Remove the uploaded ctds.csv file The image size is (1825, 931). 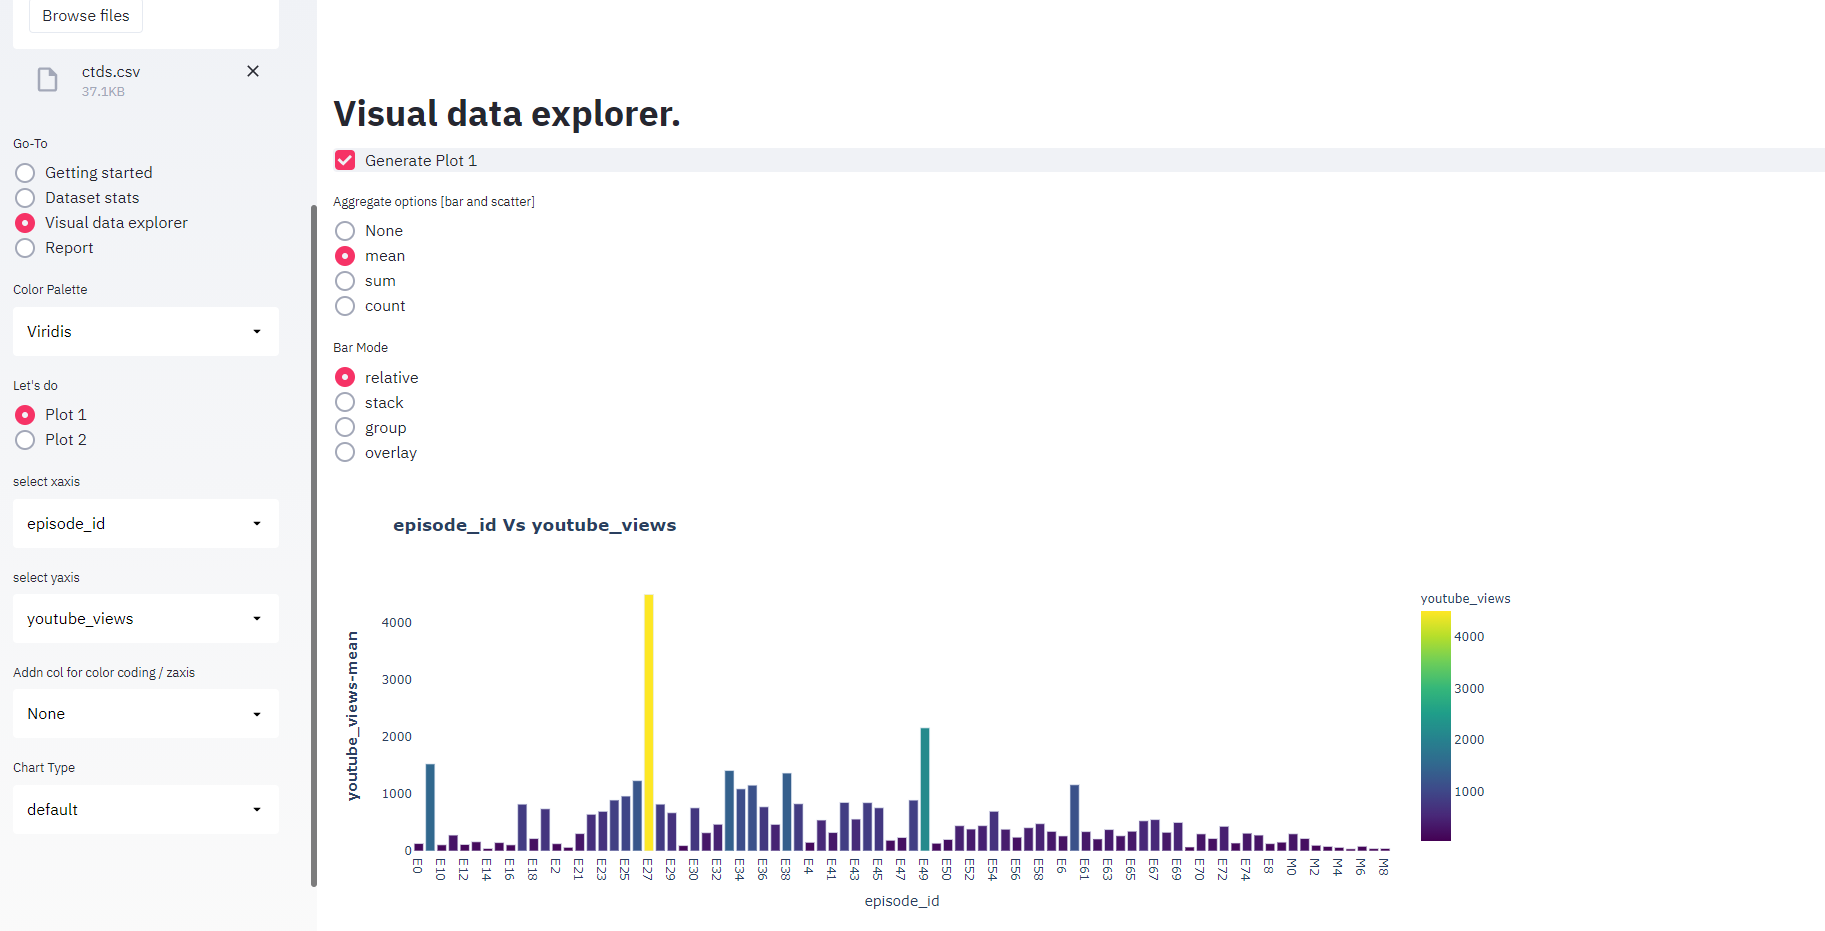[253, 71]
